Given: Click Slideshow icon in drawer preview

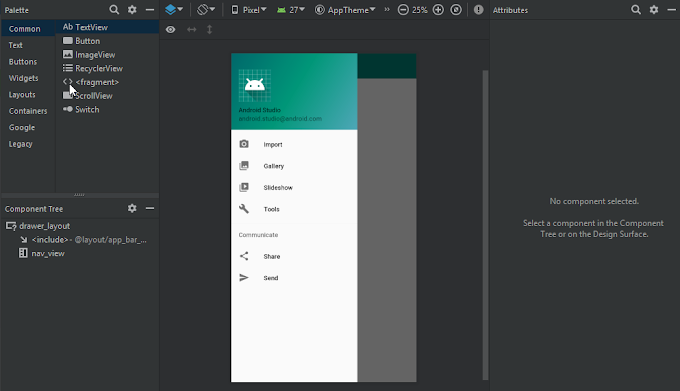Looking at the screenshot, I should tap(244, 187).
